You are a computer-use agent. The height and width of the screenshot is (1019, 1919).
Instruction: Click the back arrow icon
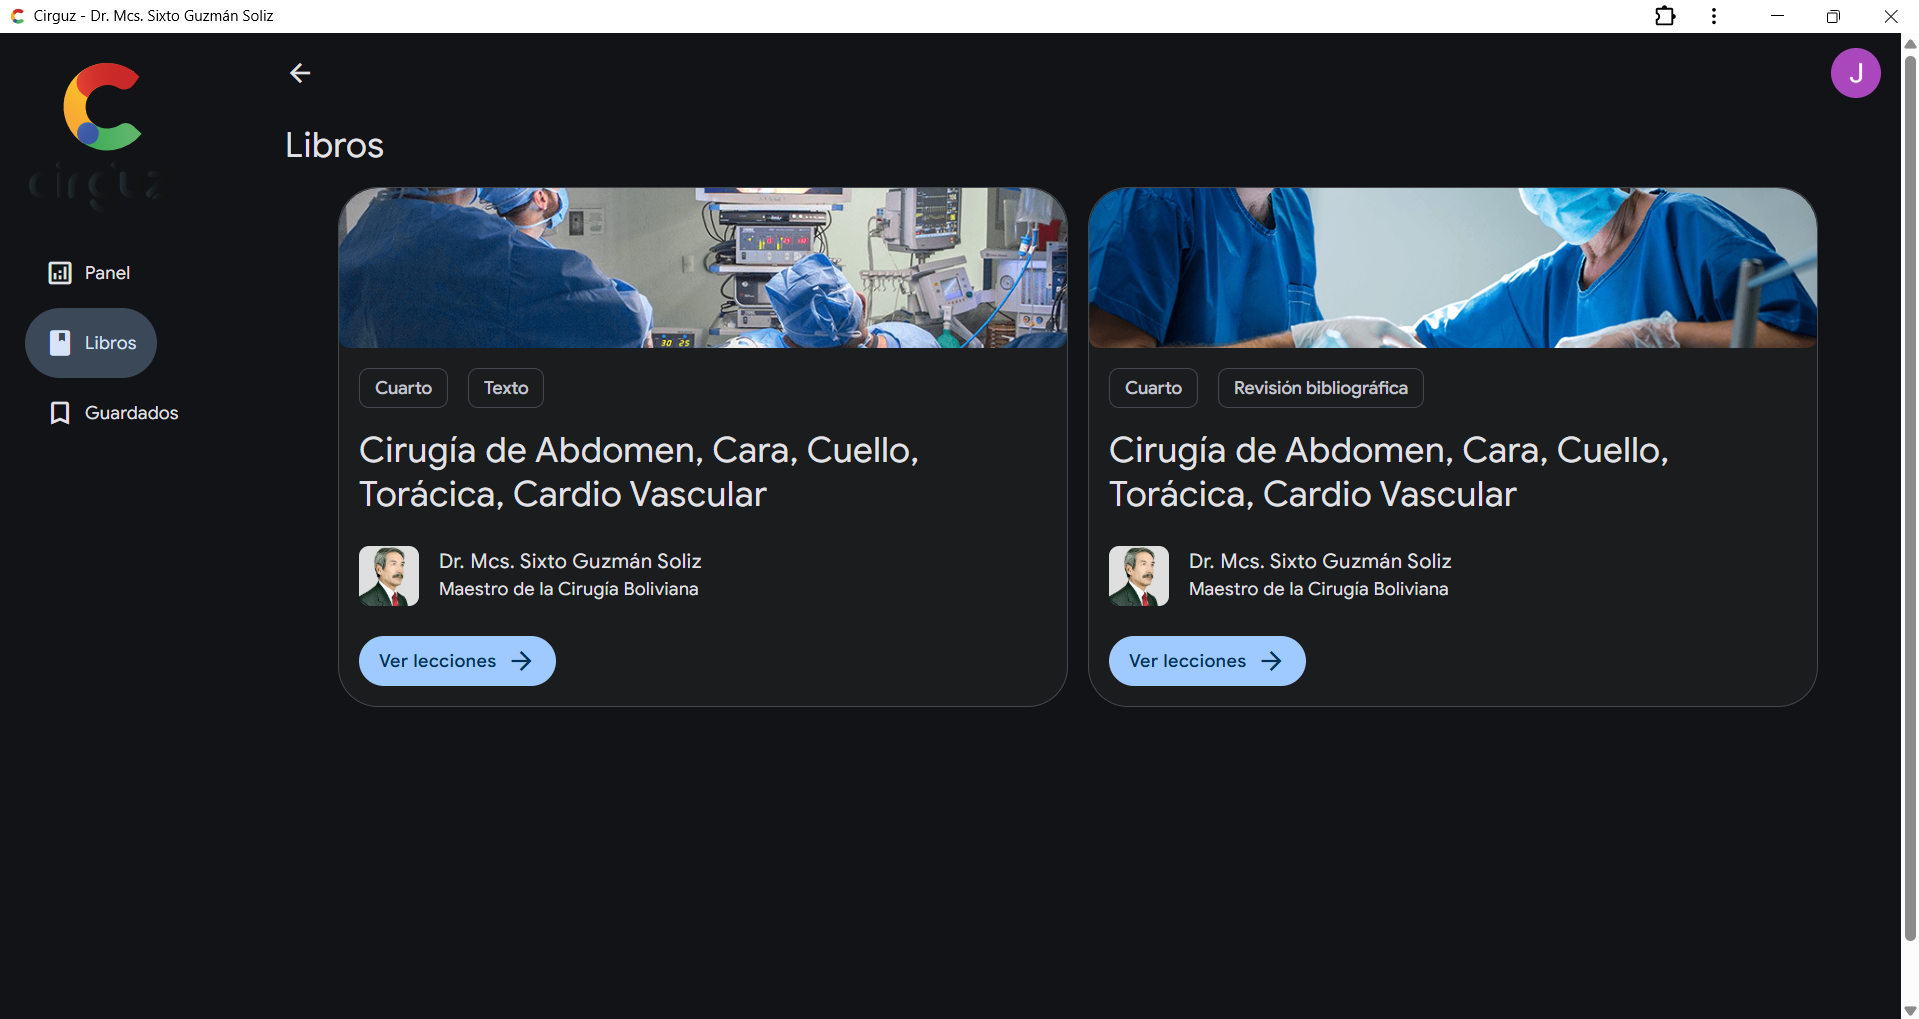pyautogui.click(x=300, y=73)
